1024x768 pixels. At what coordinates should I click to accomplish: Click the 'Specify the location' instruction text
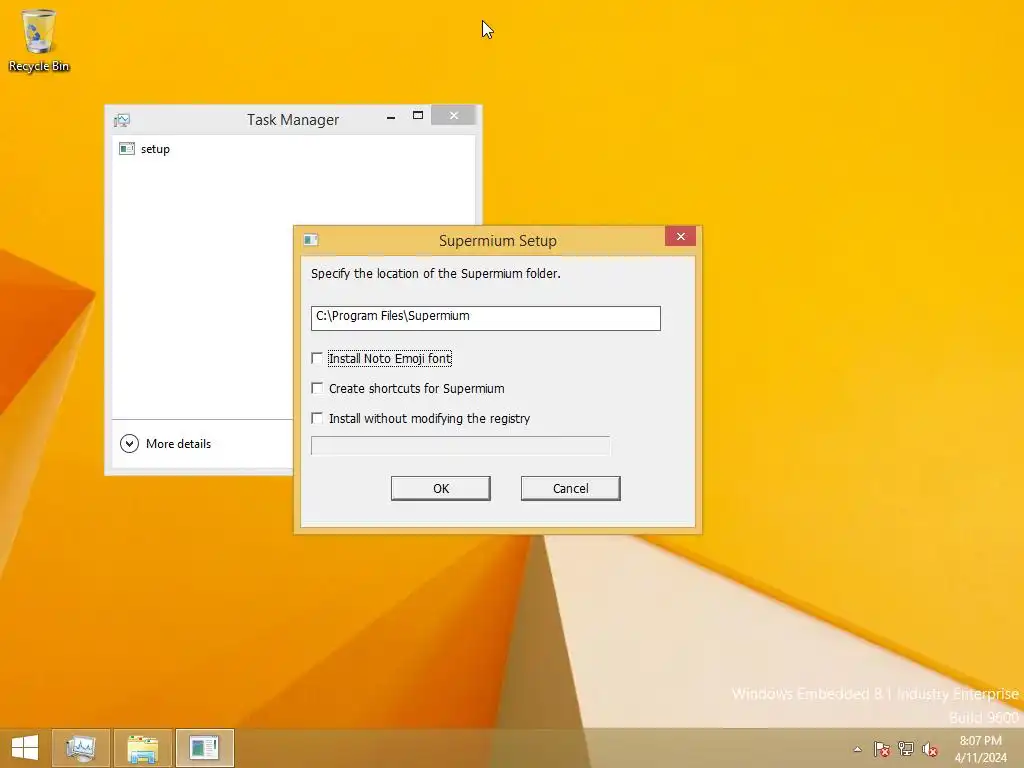click(x=436, y=274)
